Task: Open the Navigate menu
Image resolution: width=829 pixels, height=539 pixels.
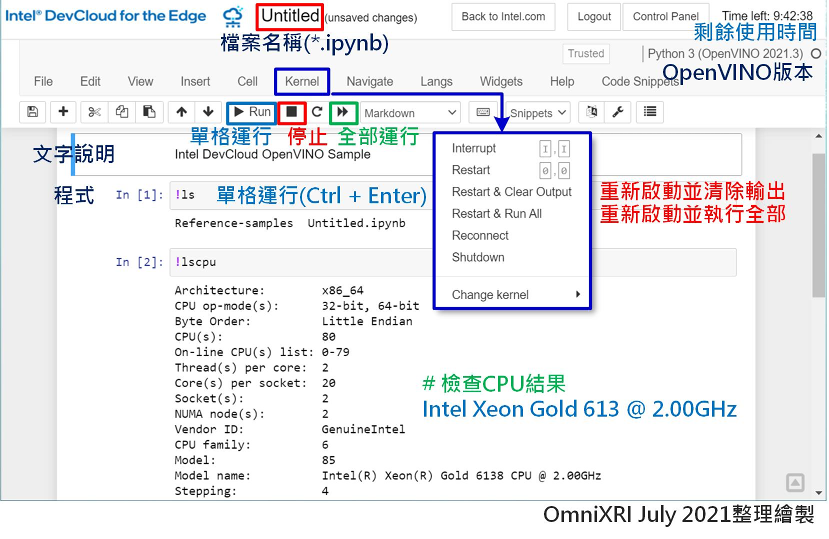Action: point(370,81)
